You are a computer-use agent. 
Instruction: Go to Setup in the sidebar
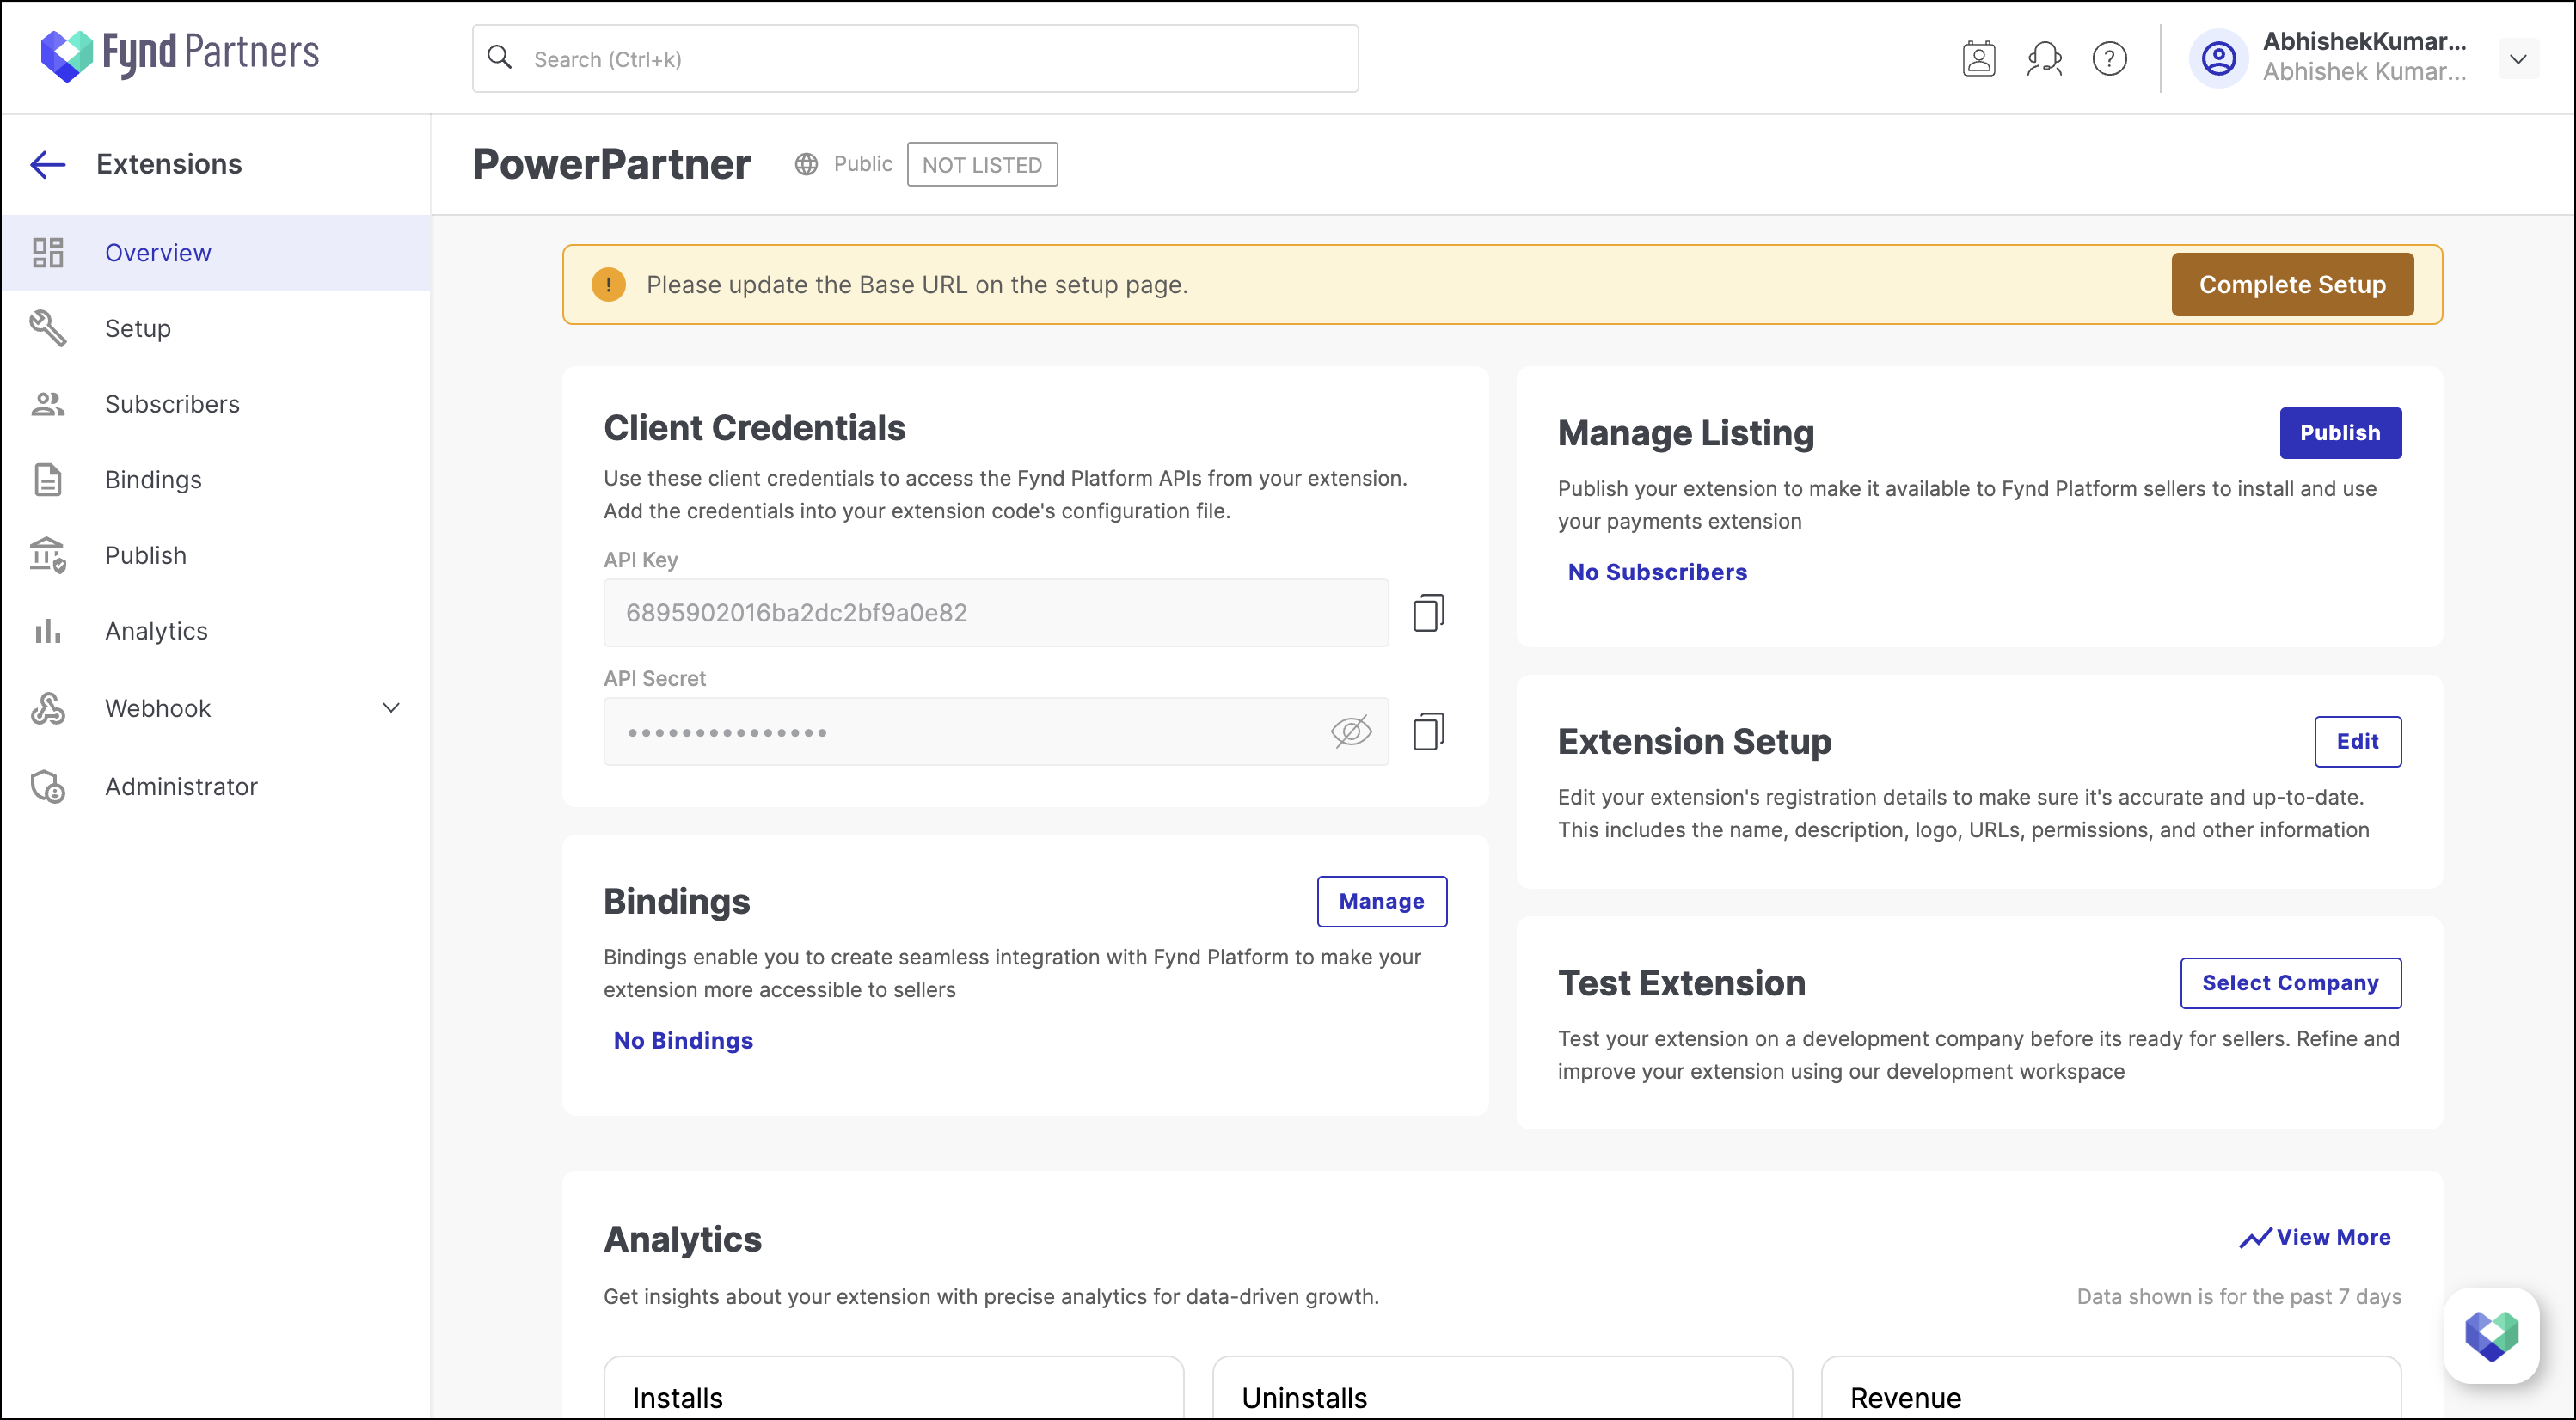138,328
